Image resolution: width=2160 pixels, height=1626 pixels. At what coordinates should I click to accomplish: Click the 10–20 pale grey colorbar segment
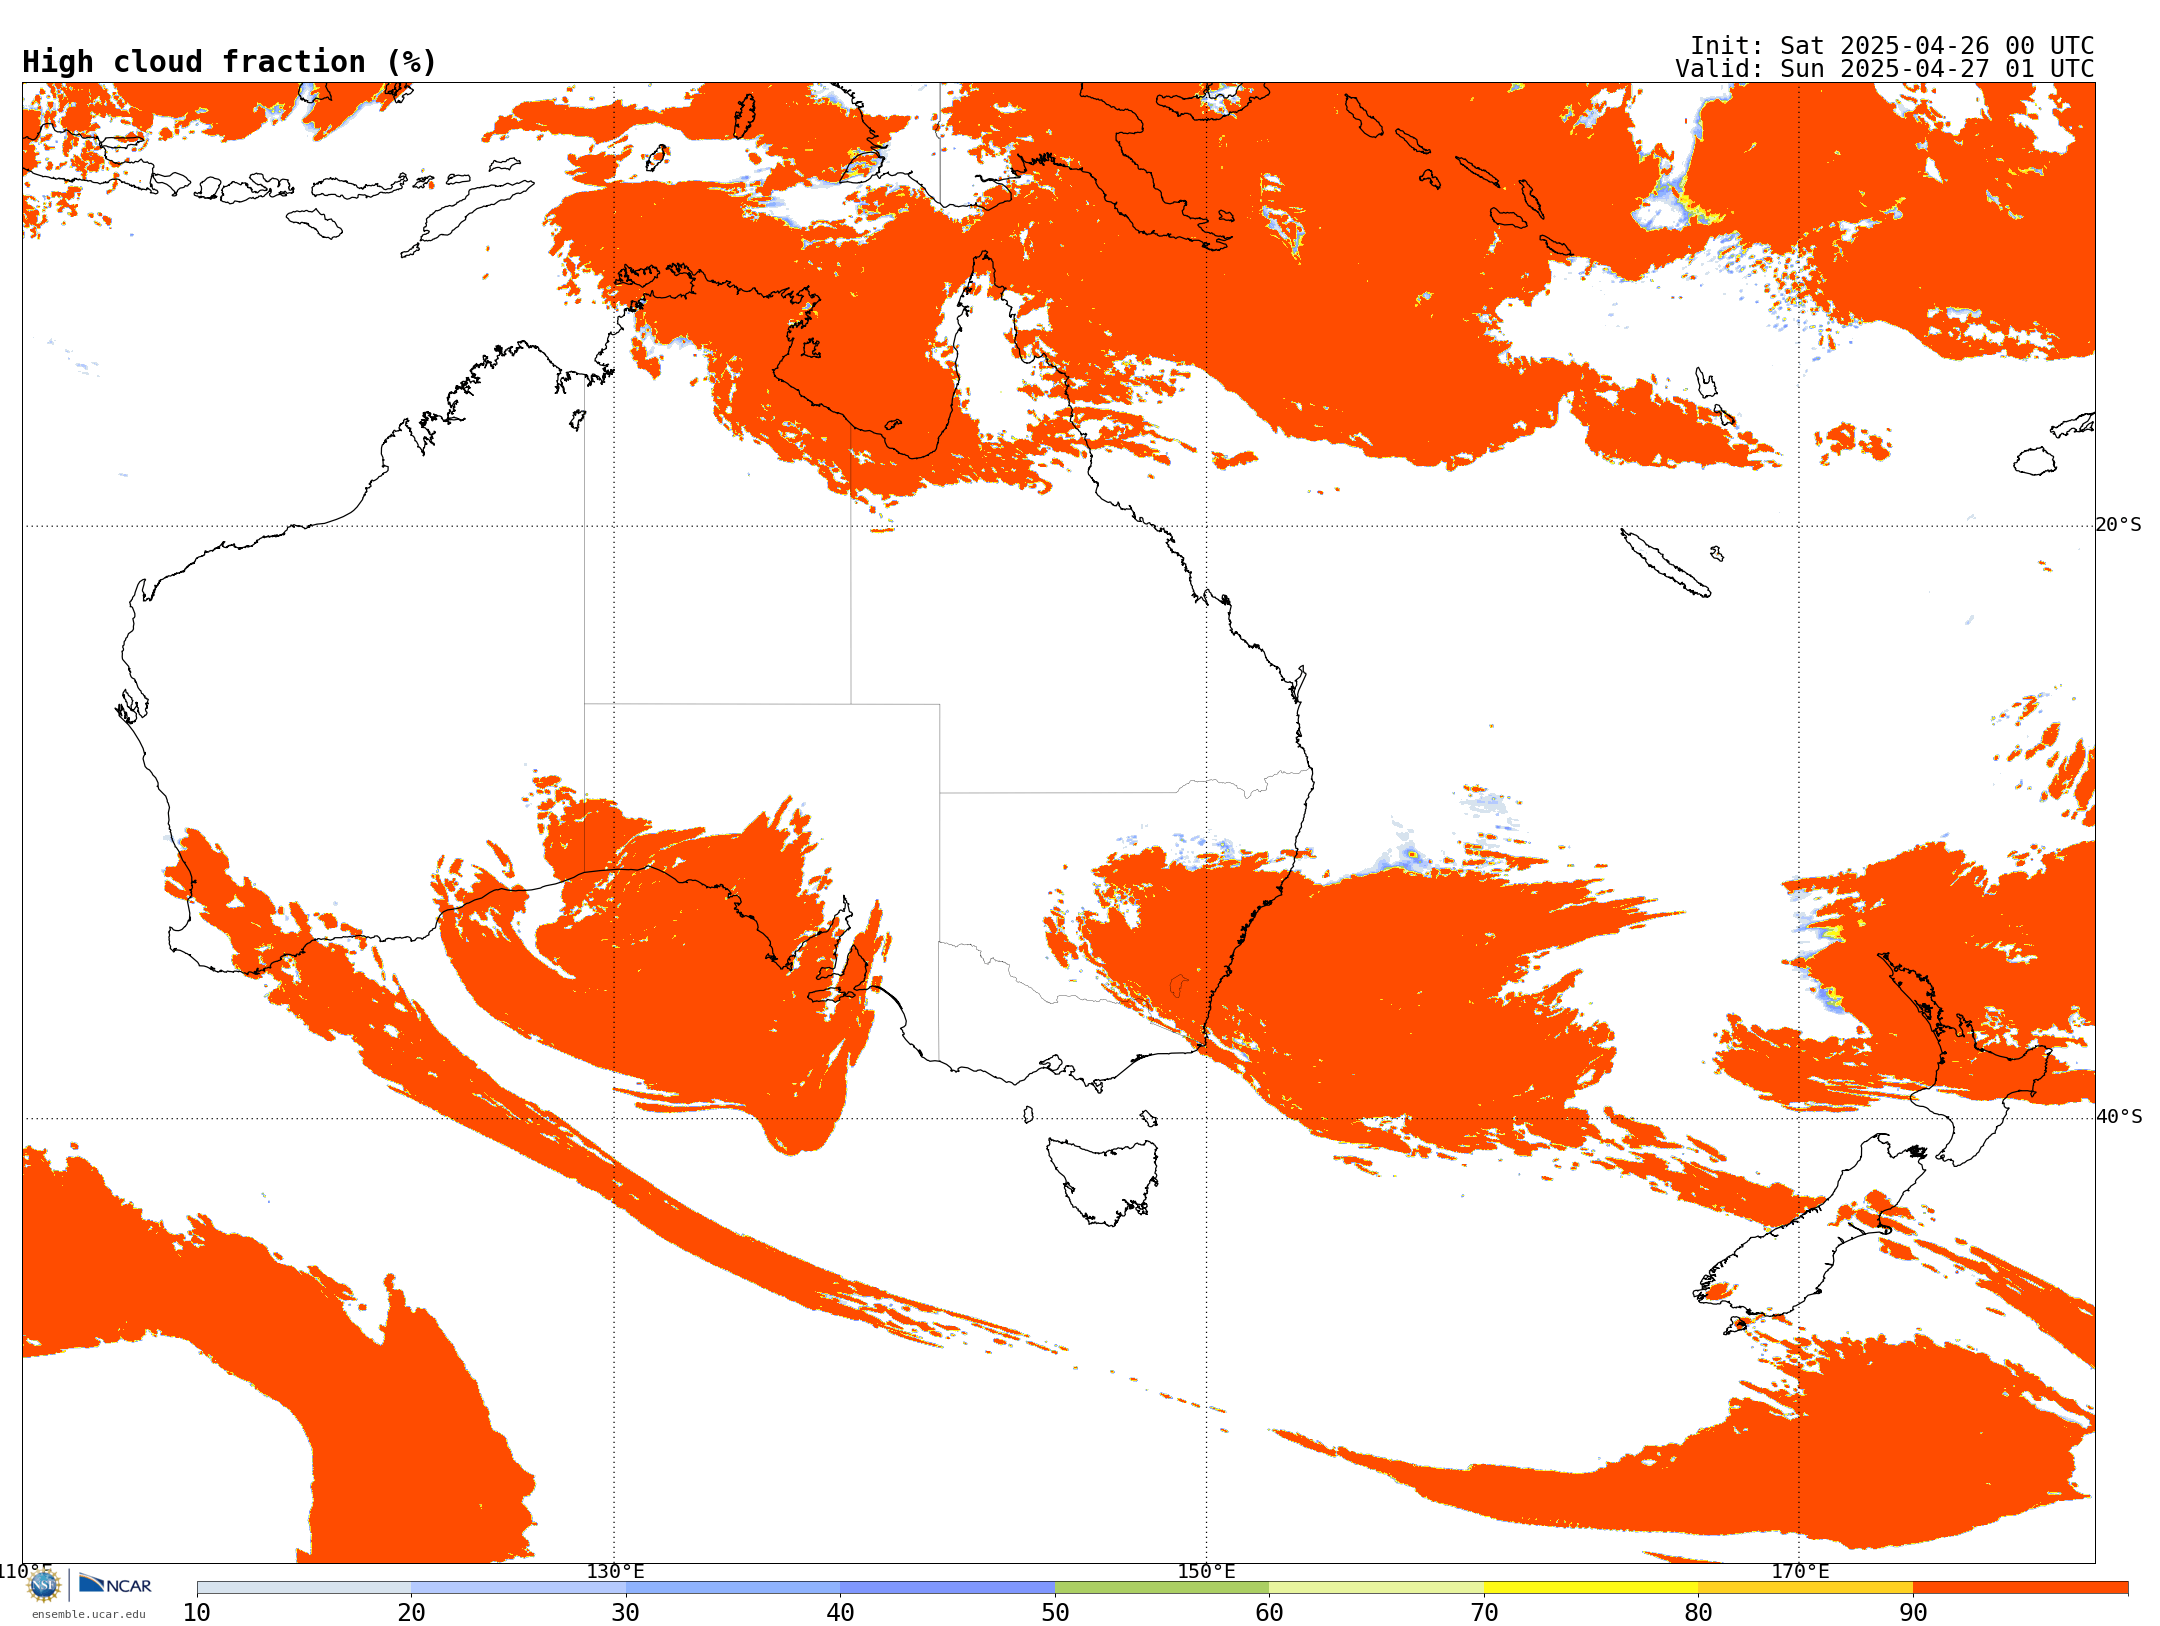coord(304,1588)
